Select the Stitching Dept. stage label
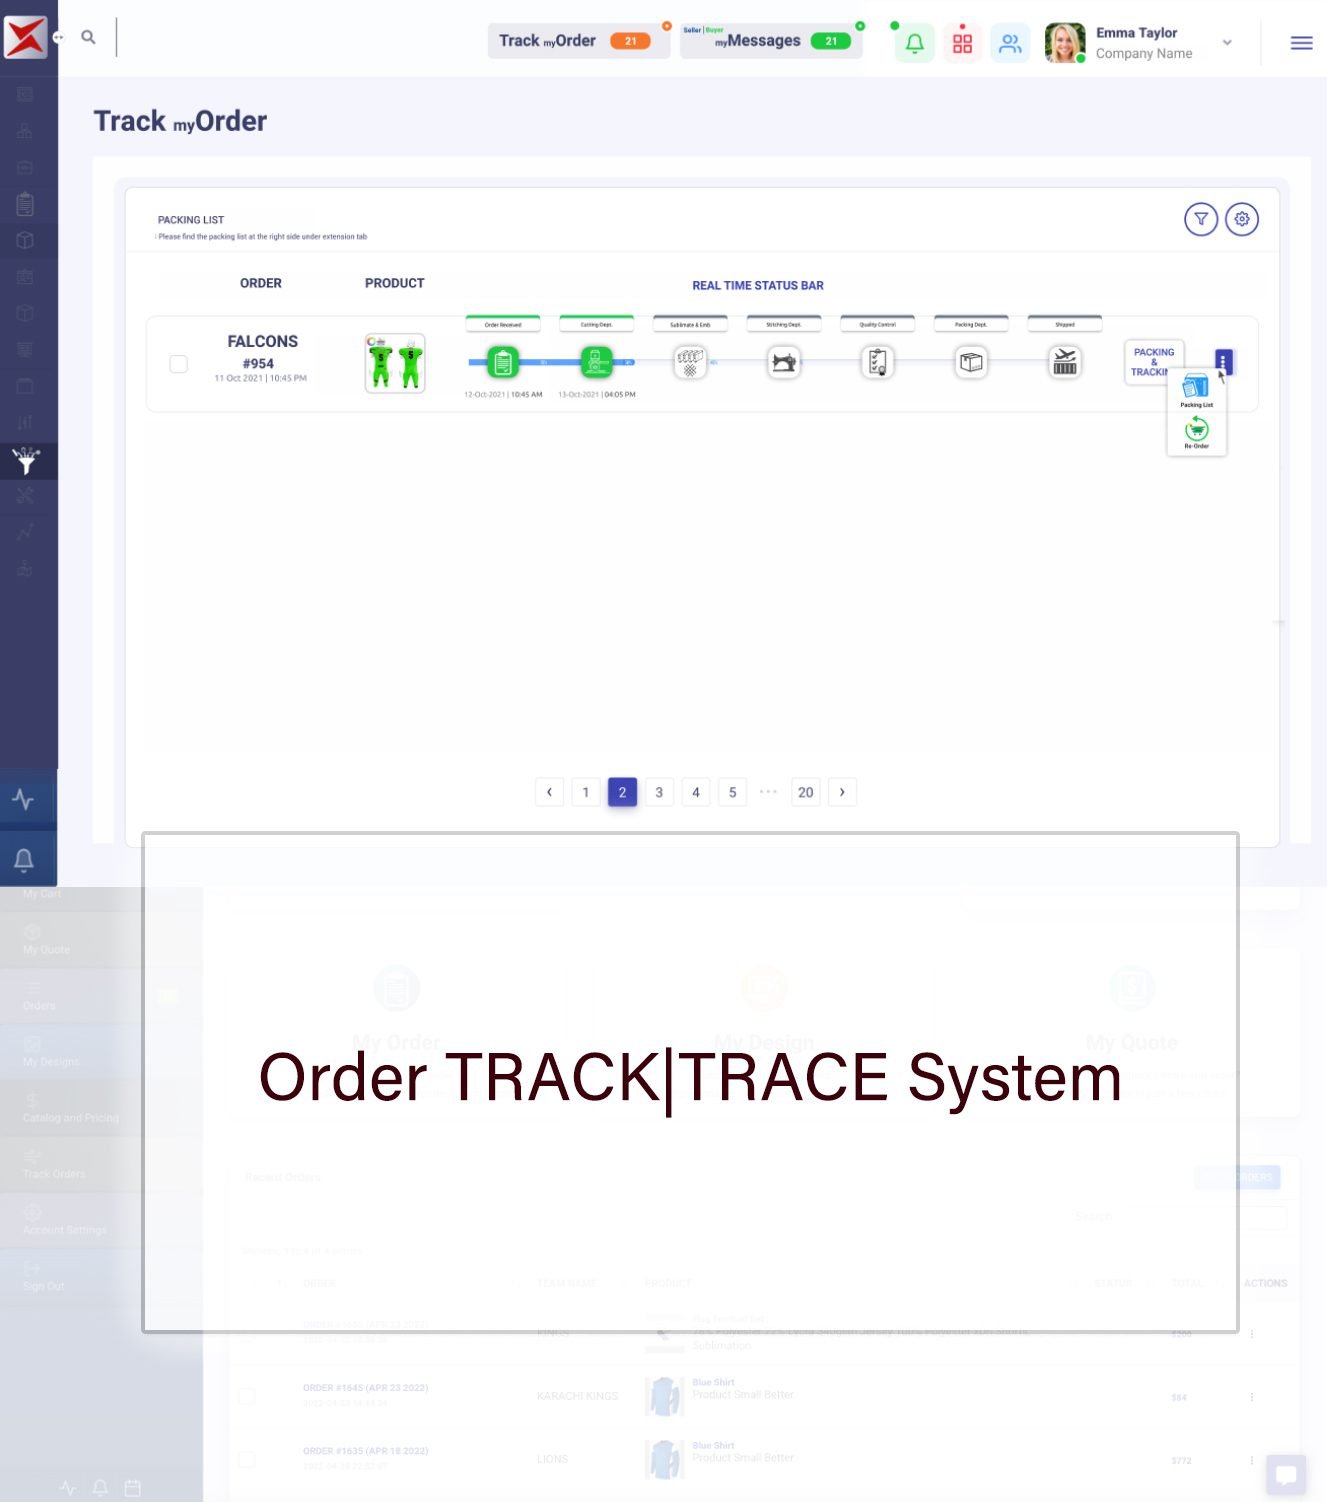Image resolution: width=1327 pixels, height=1502 pixels. 784,324
